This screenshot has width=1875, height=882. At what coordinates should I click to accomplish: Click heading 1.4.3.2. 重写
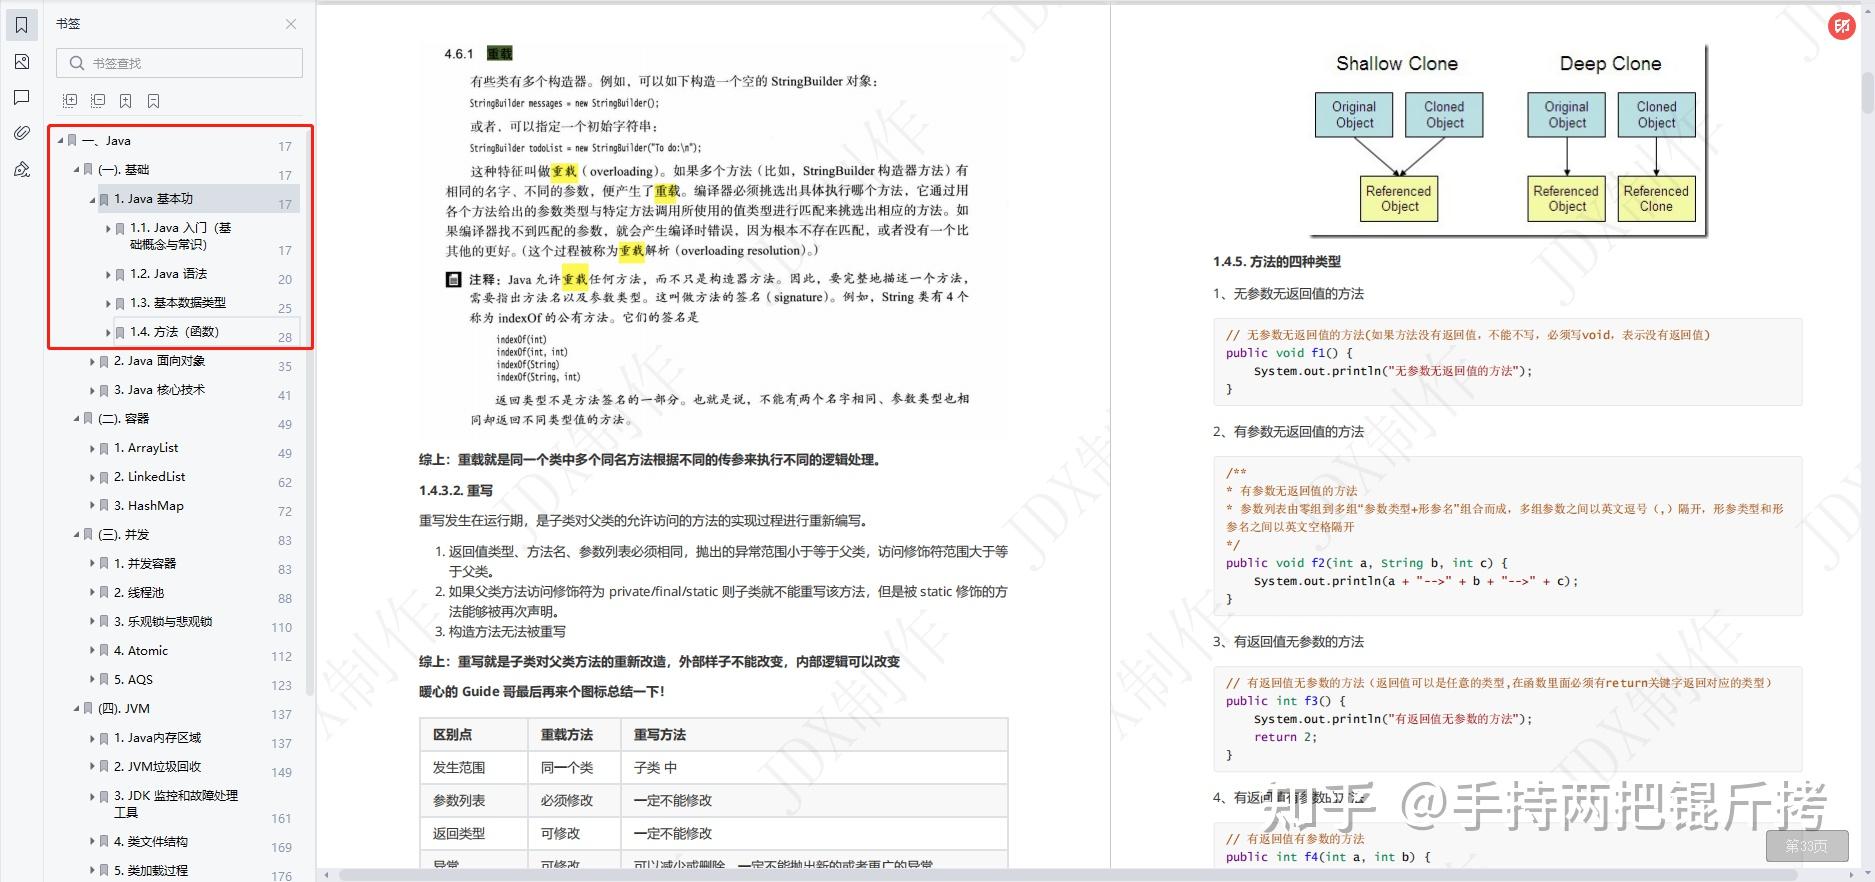tap(456, 491)
